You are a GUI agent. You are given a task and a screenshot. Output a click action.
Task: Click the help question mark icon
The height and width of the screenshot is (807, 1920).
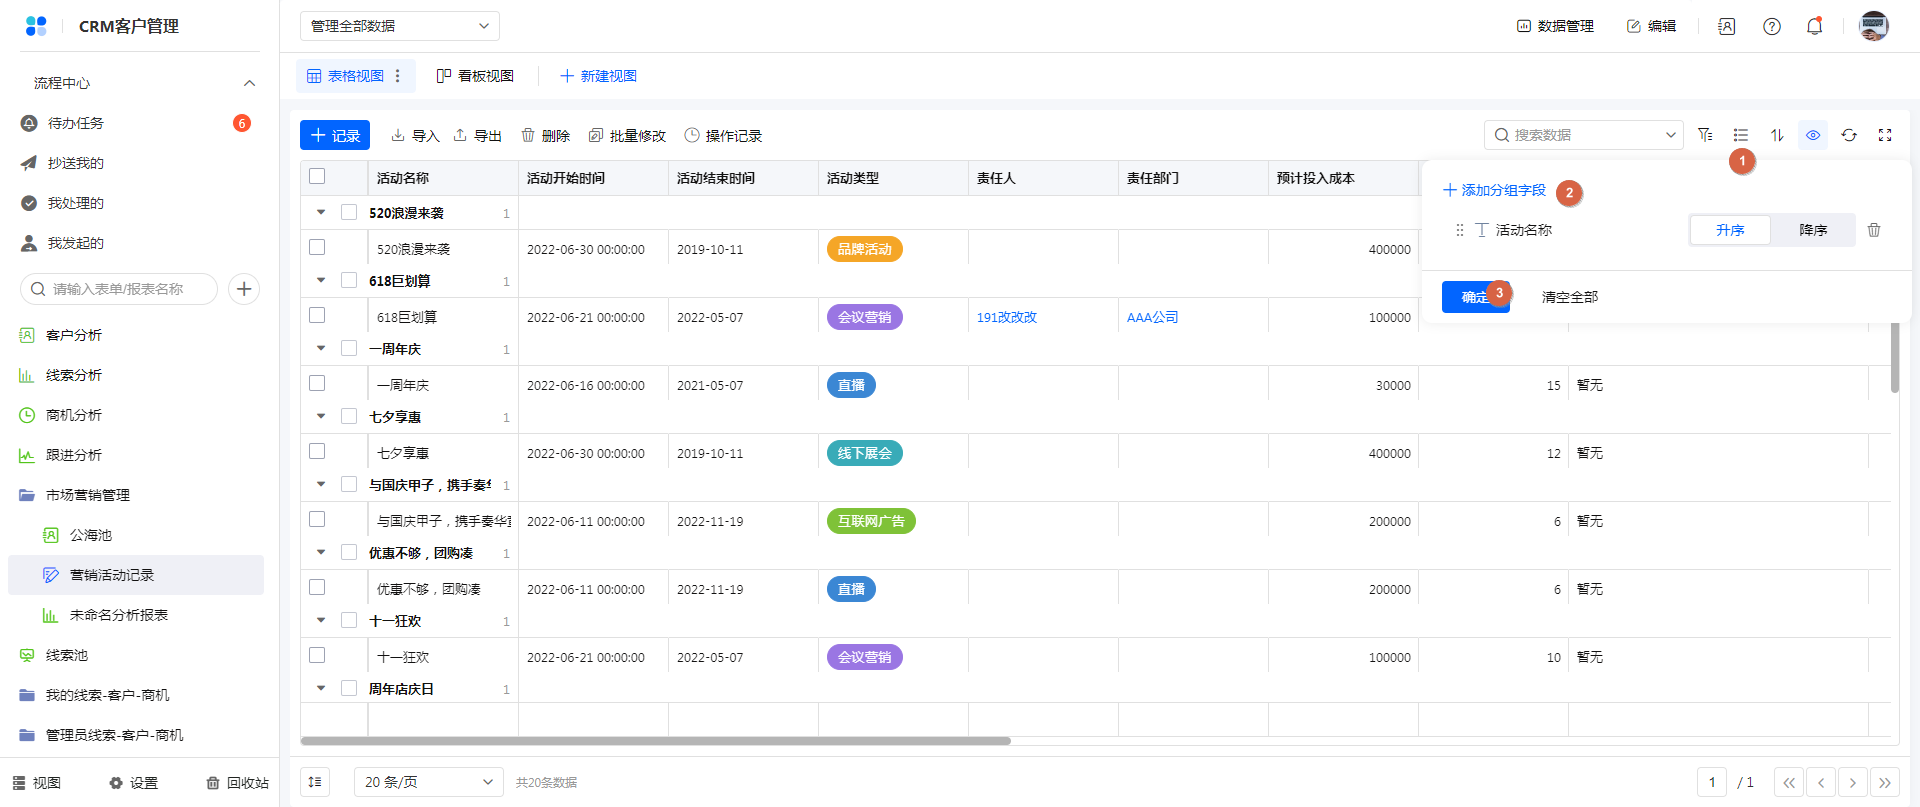pos(1772,27)
